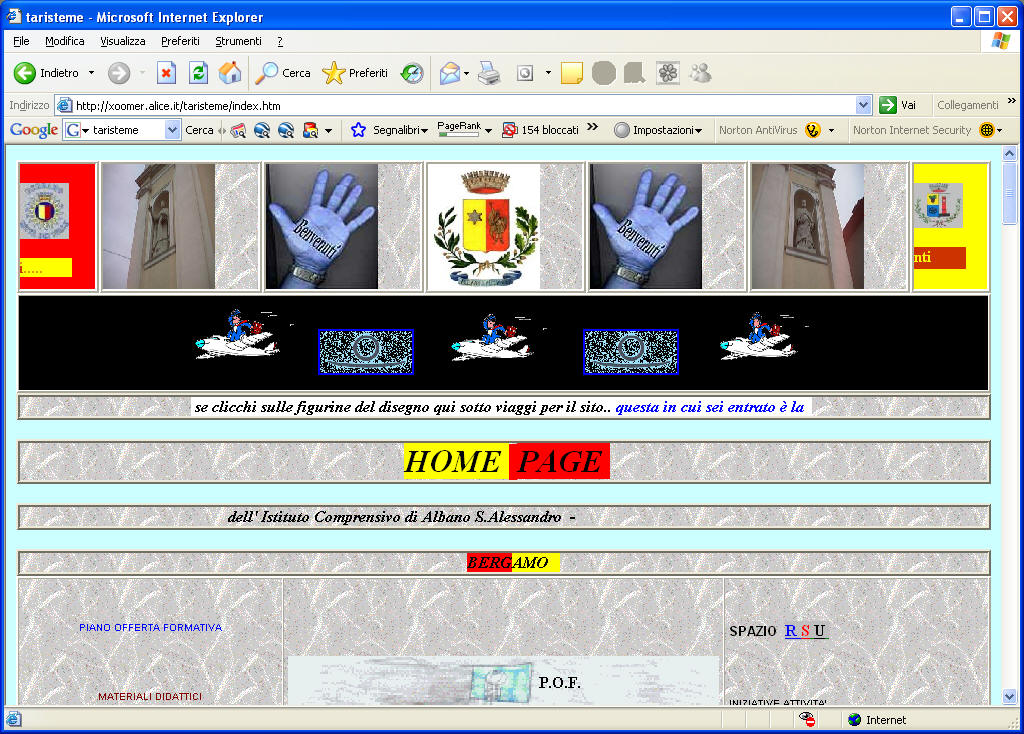Click the page vertical scrollbar down arrow
1024x734 pixels.
[x=1009, y=696]
